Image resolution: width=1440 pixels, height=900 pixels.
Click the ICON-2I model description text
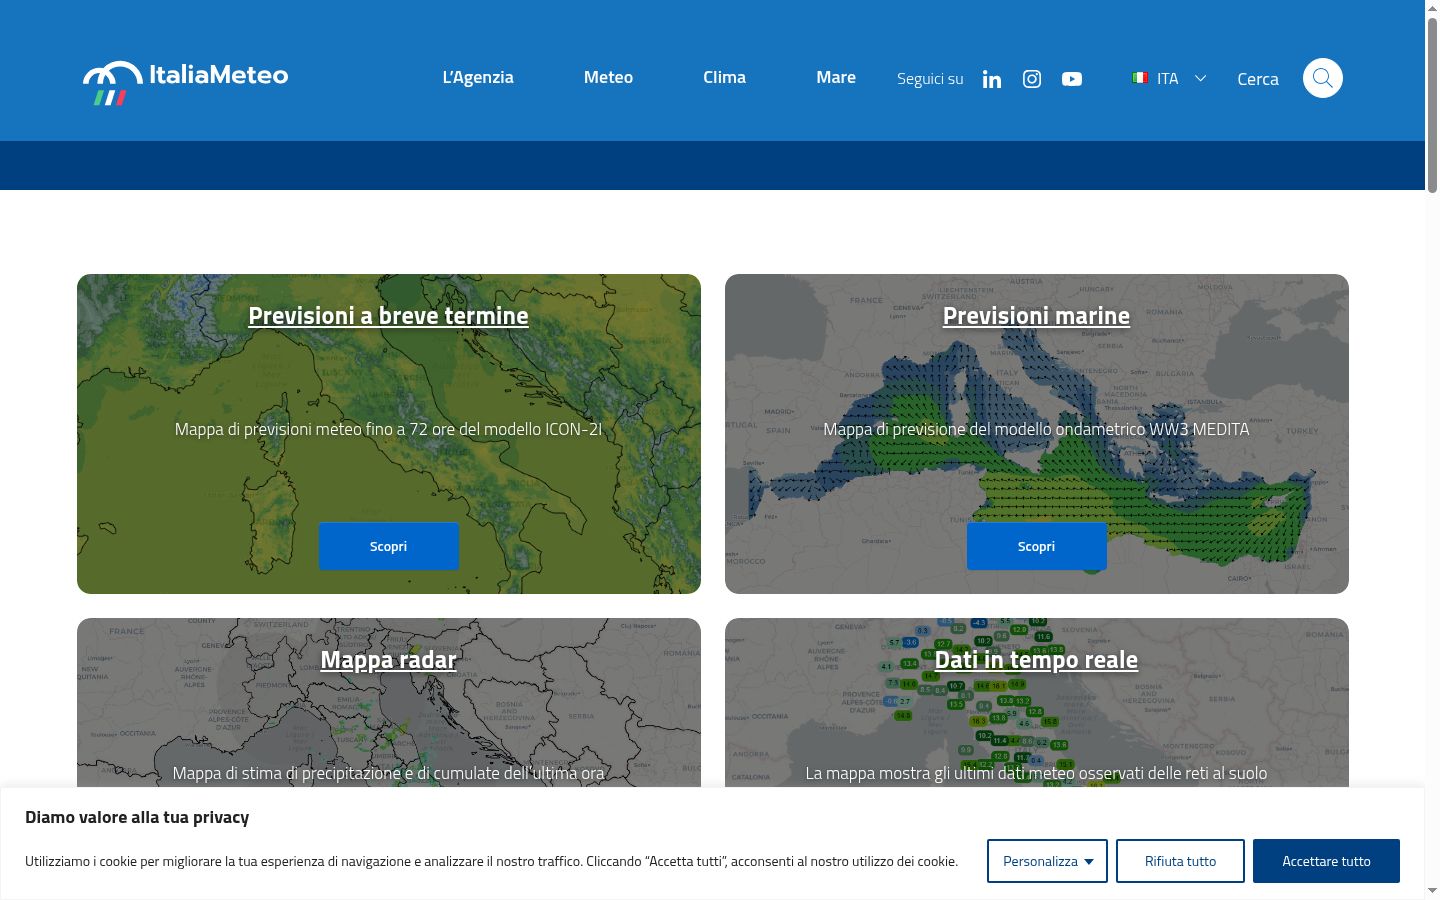point(388,429)
